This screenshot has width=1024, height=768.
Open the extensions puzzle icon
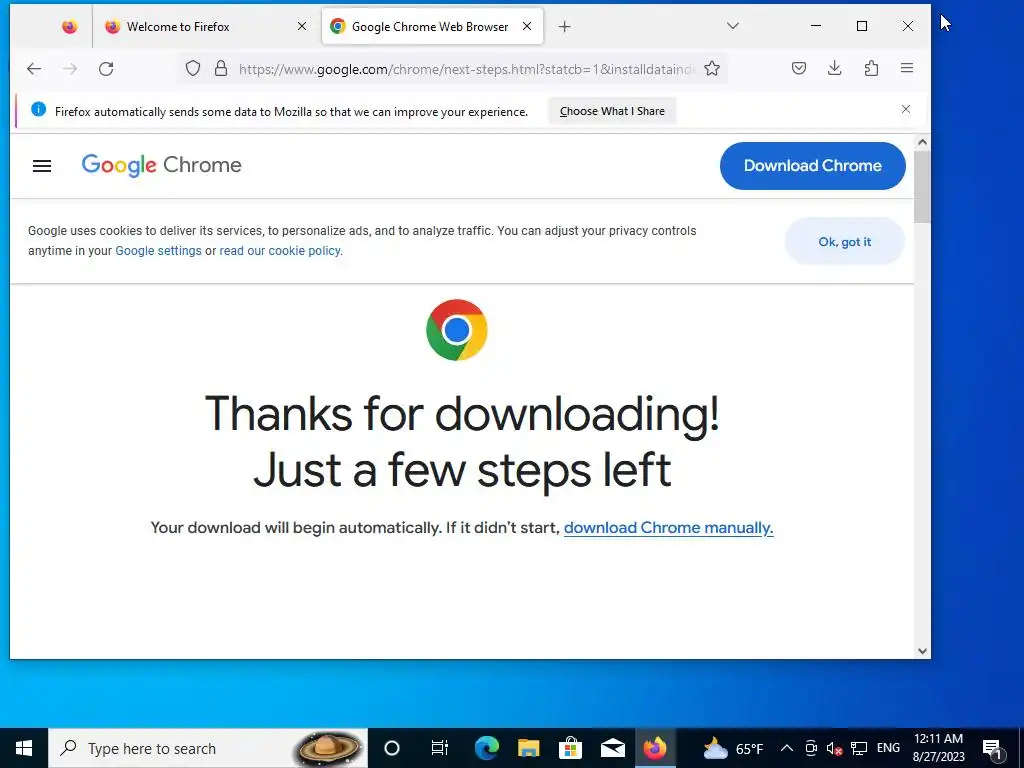pyautogui.click(x=871, y=68)
